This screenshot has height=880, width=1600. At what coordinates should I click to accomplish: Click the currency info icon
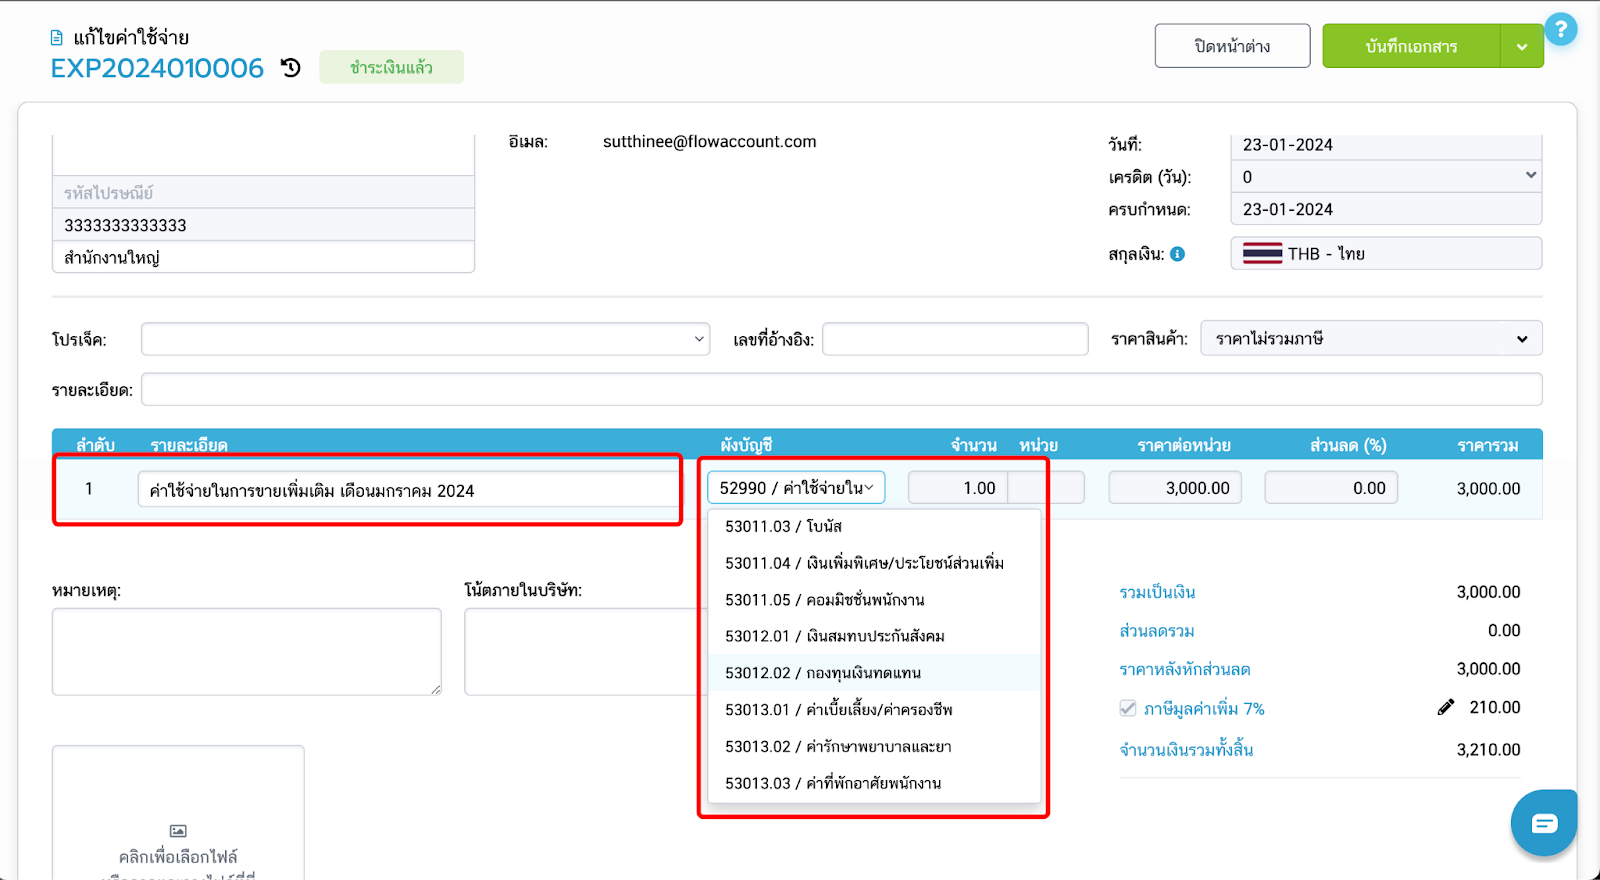(1178, 254)
